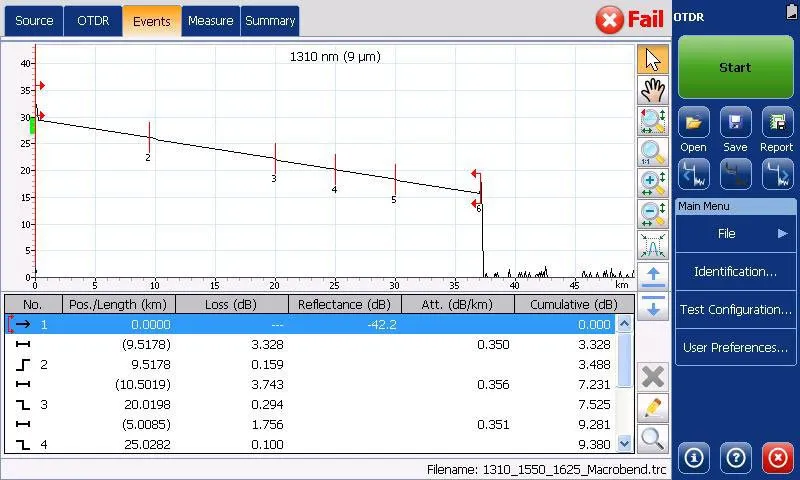800x480 pixels.
Task: Activate the hand pan tool
Action: [652, 90]
